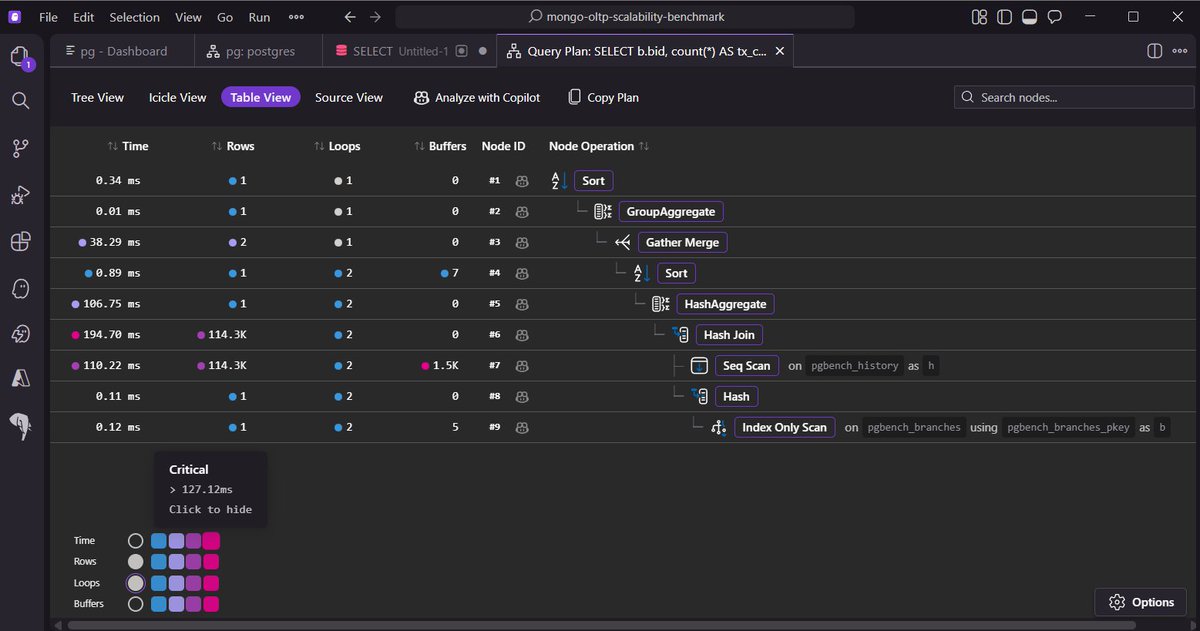Sort by the Node Operation column arrows
The image size is (1200, 631).
[644, 146]
